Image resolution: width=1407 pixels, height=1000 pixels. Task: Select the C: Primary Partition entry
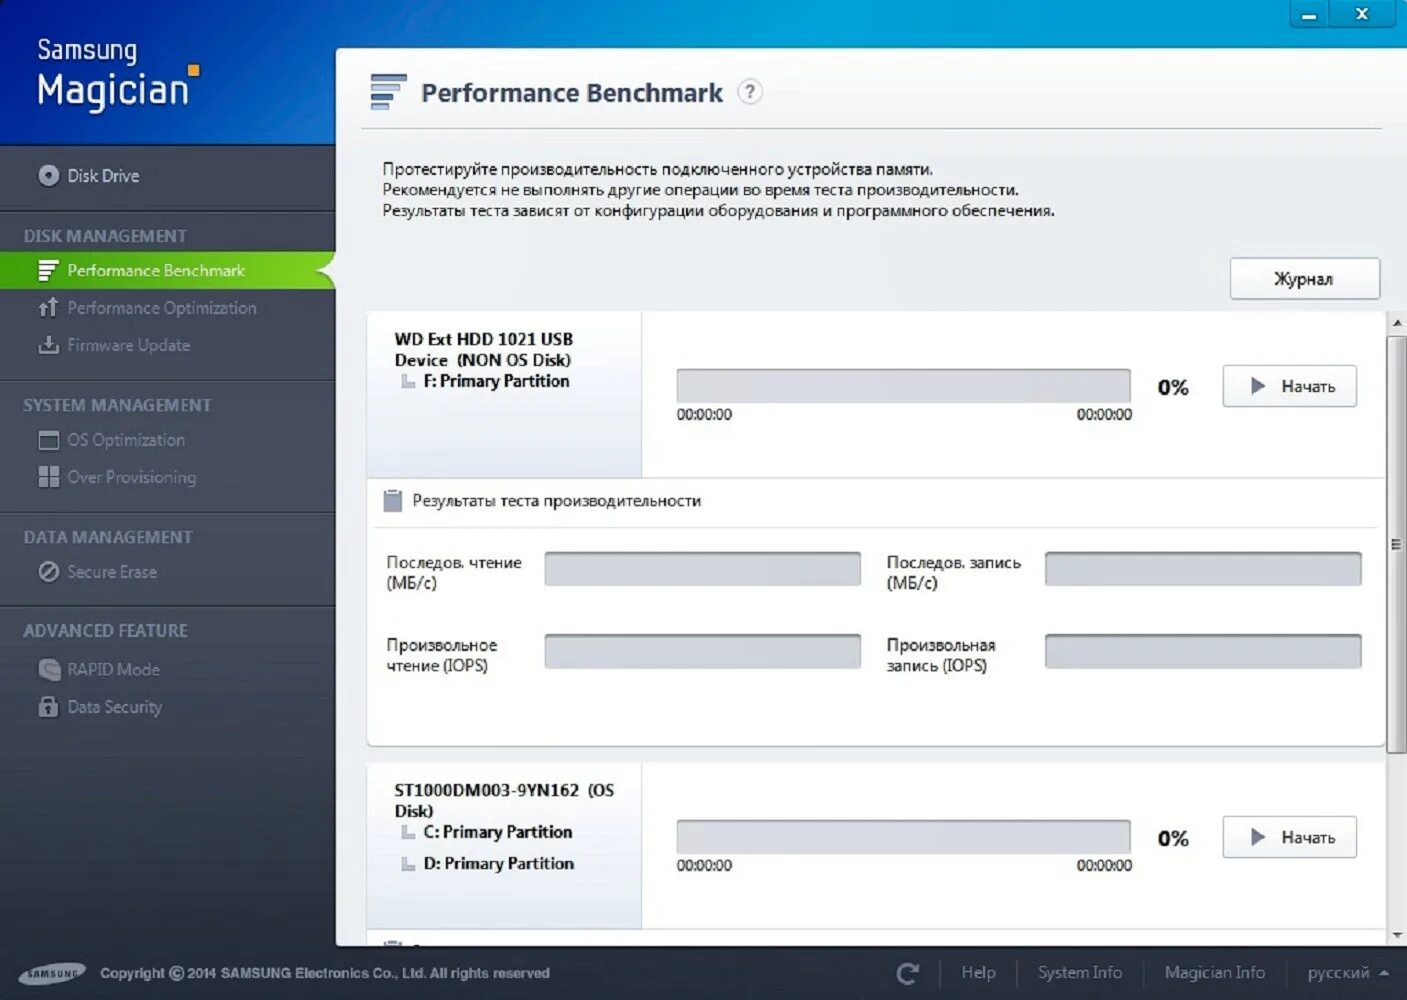[x=497, y=832]
